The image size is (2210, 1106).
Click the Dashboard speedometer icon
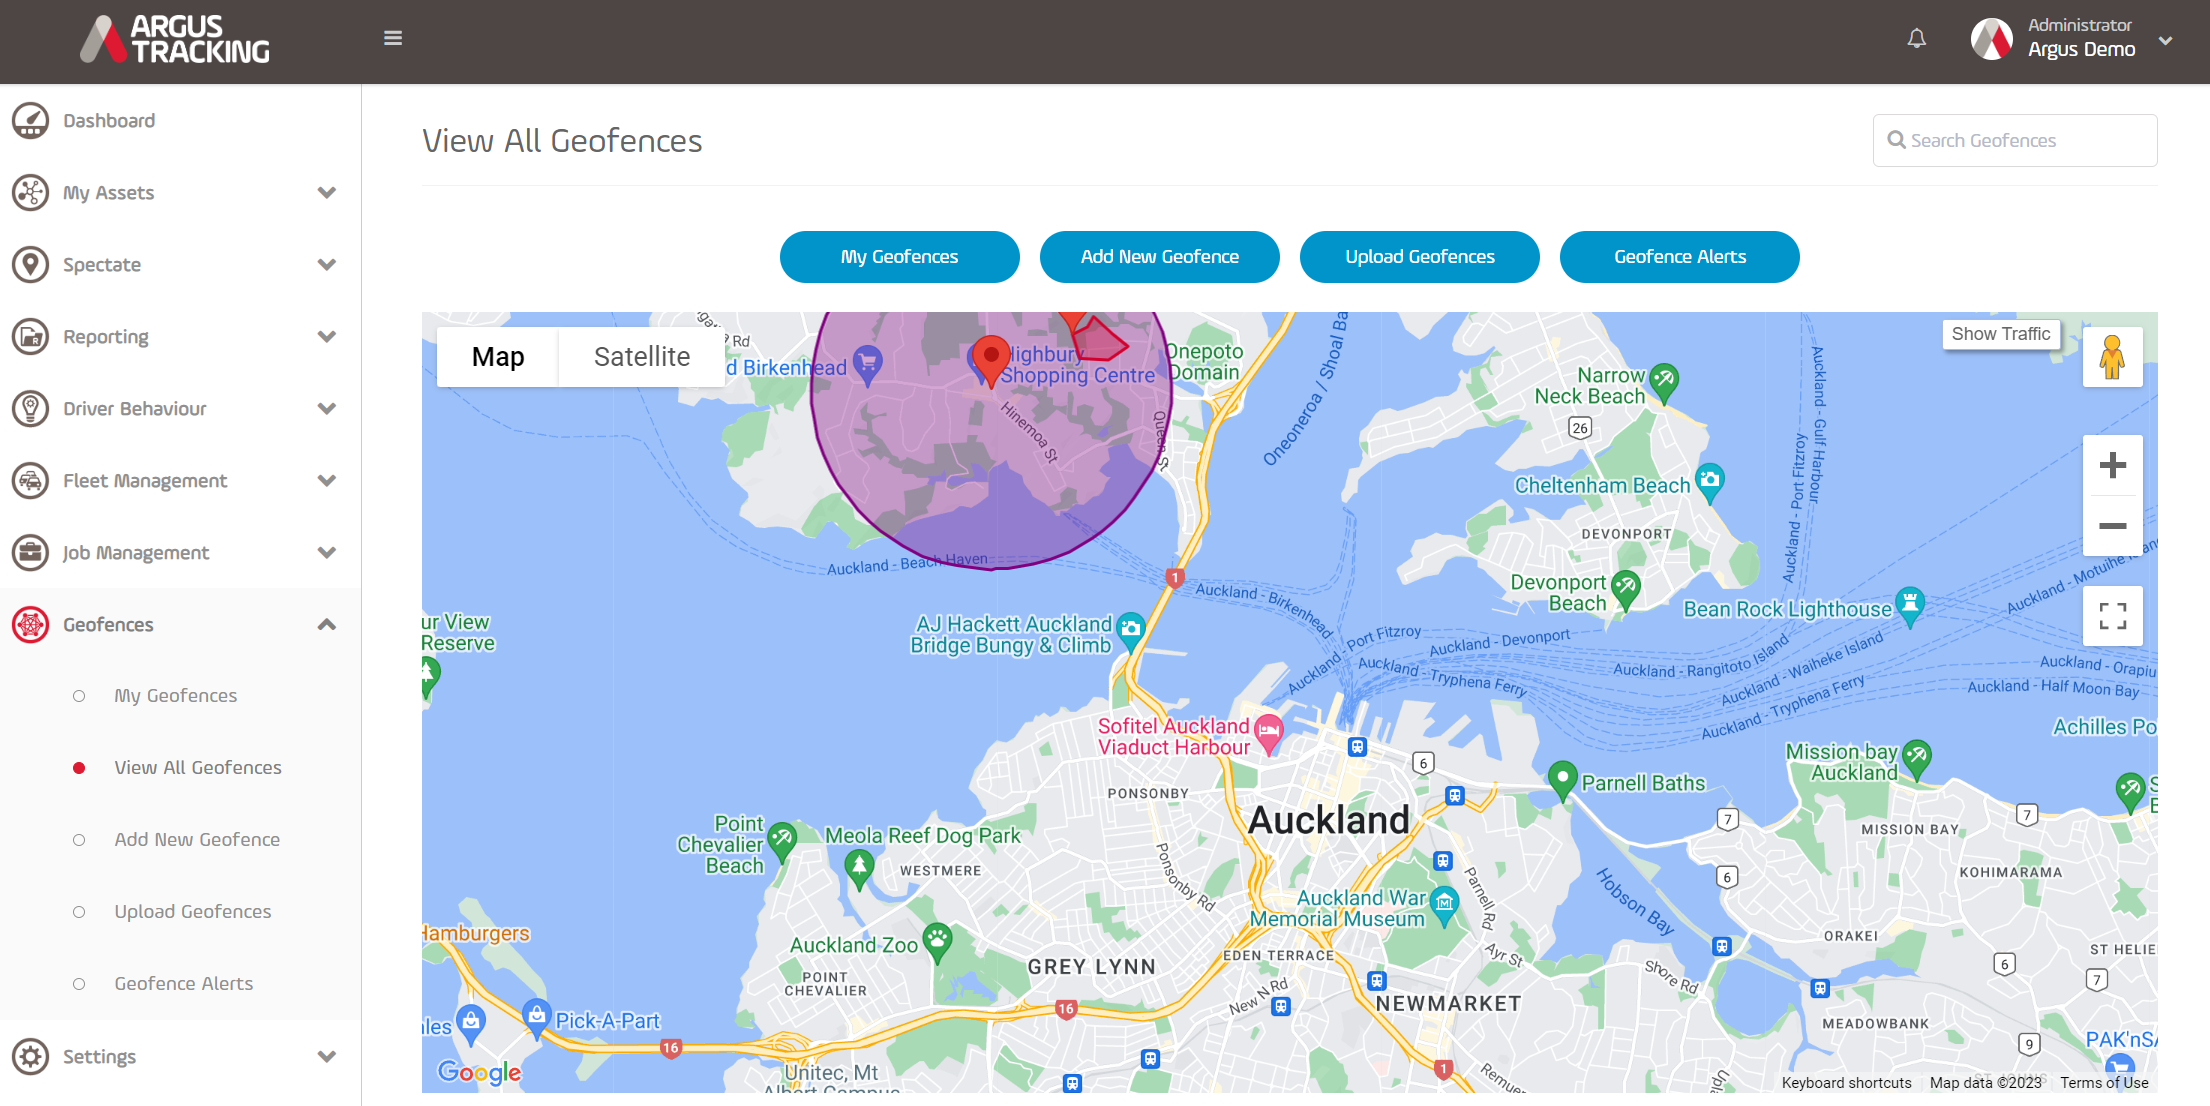pos(30,120)
